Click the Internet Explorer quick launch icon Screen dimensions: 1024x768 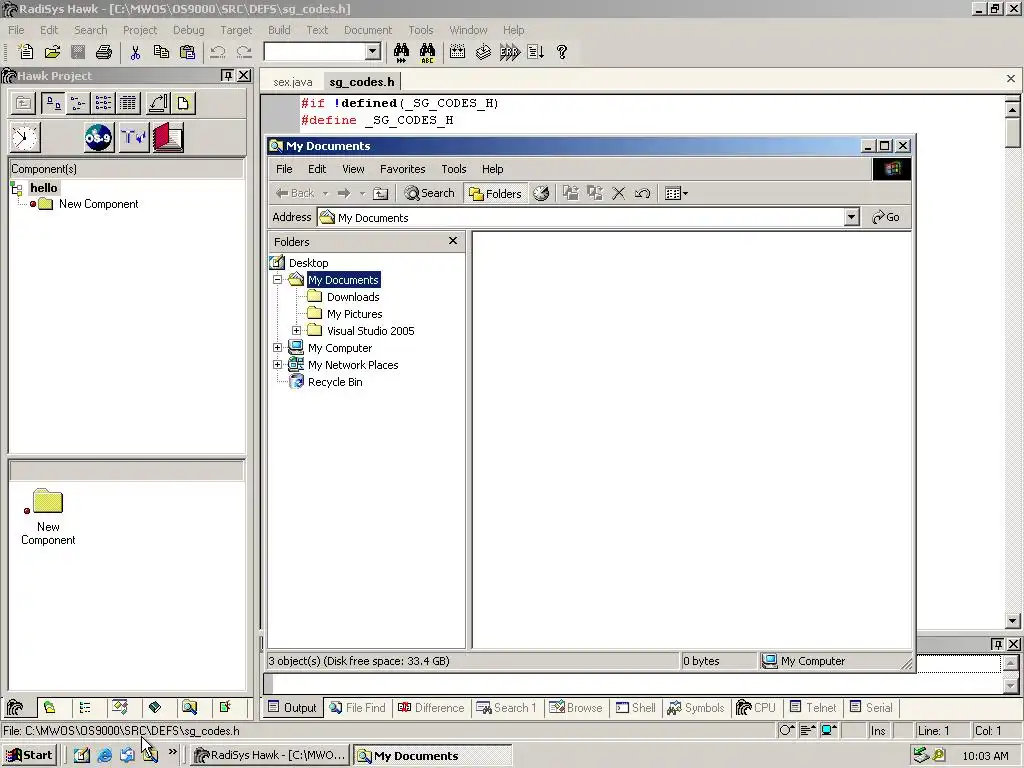coord(104,755)
